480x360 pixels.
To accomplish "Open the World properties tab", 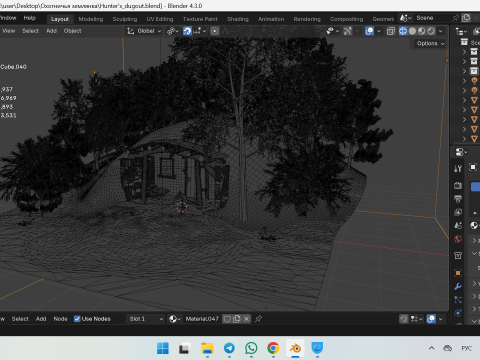I will click(x=458, y=239).
